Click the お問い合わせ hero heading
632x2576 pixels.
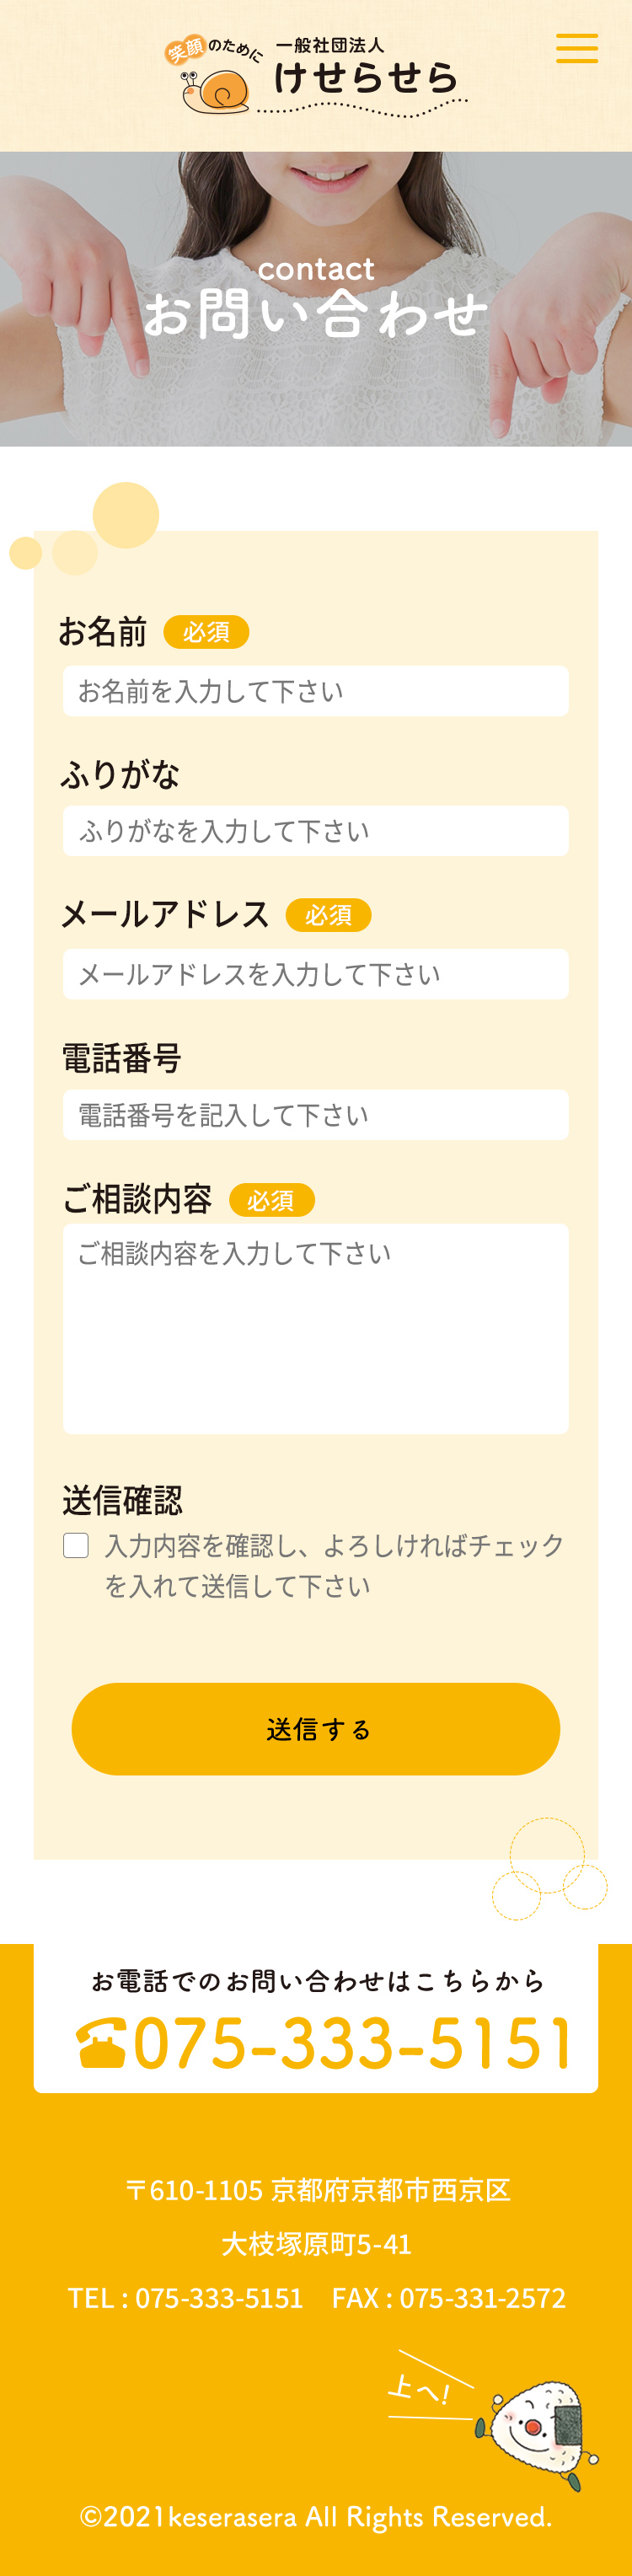[x=316, y=314]
